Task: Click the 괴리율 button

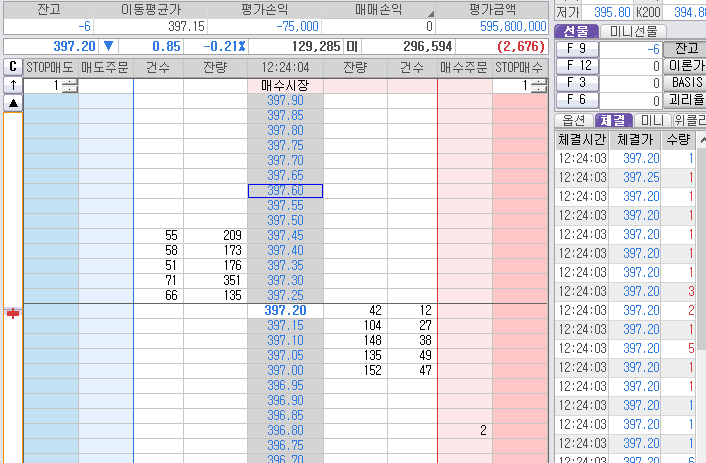Action: [685, 100]
